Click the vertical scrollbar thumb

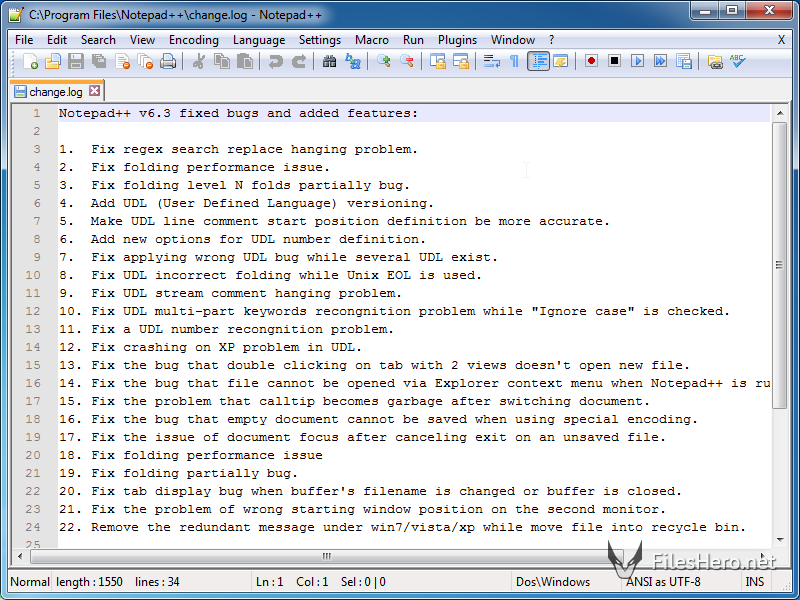point(780,265)
